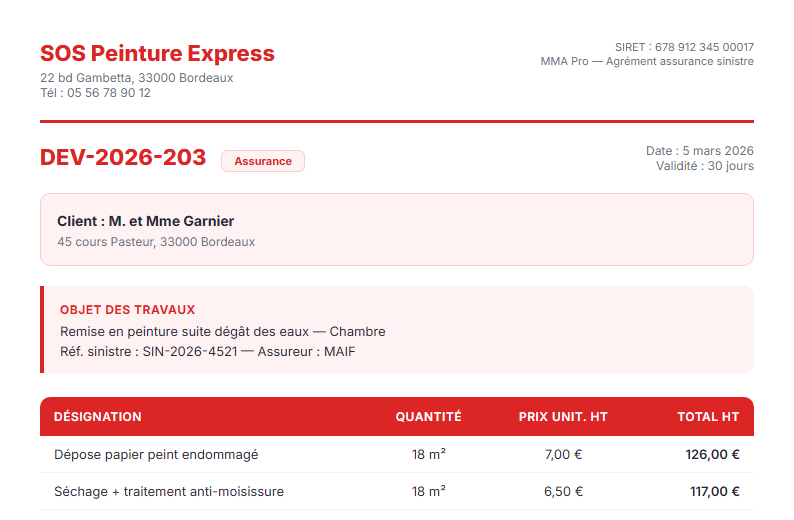The image size is (794, 520).
Task: Click the date 5 mars 2026
Action: (x=699, y=151)
